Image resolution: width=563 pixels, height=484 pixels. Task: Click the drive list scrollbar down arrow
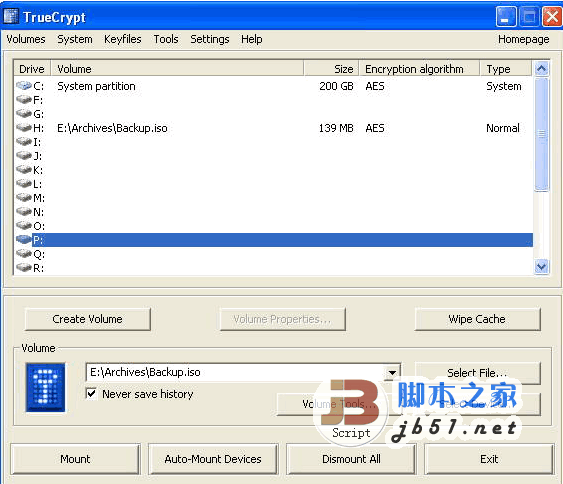pos(541,266)
